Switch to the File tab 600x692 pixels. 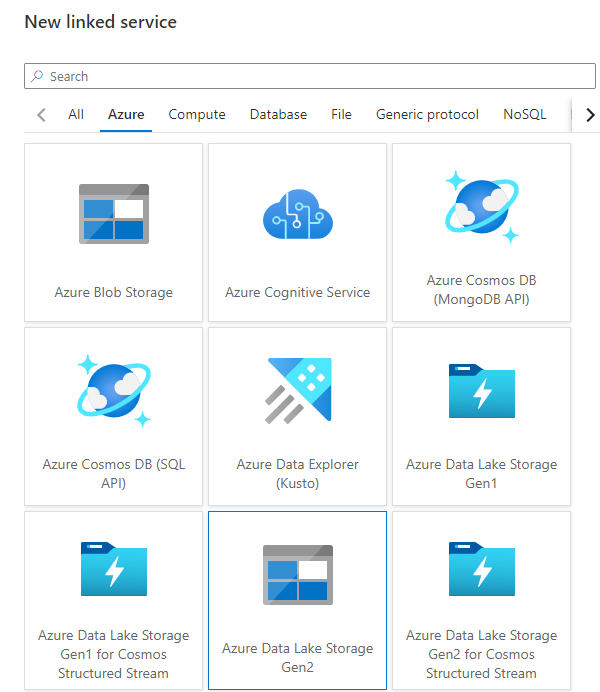pyautogui.click(x=341, y=115)
